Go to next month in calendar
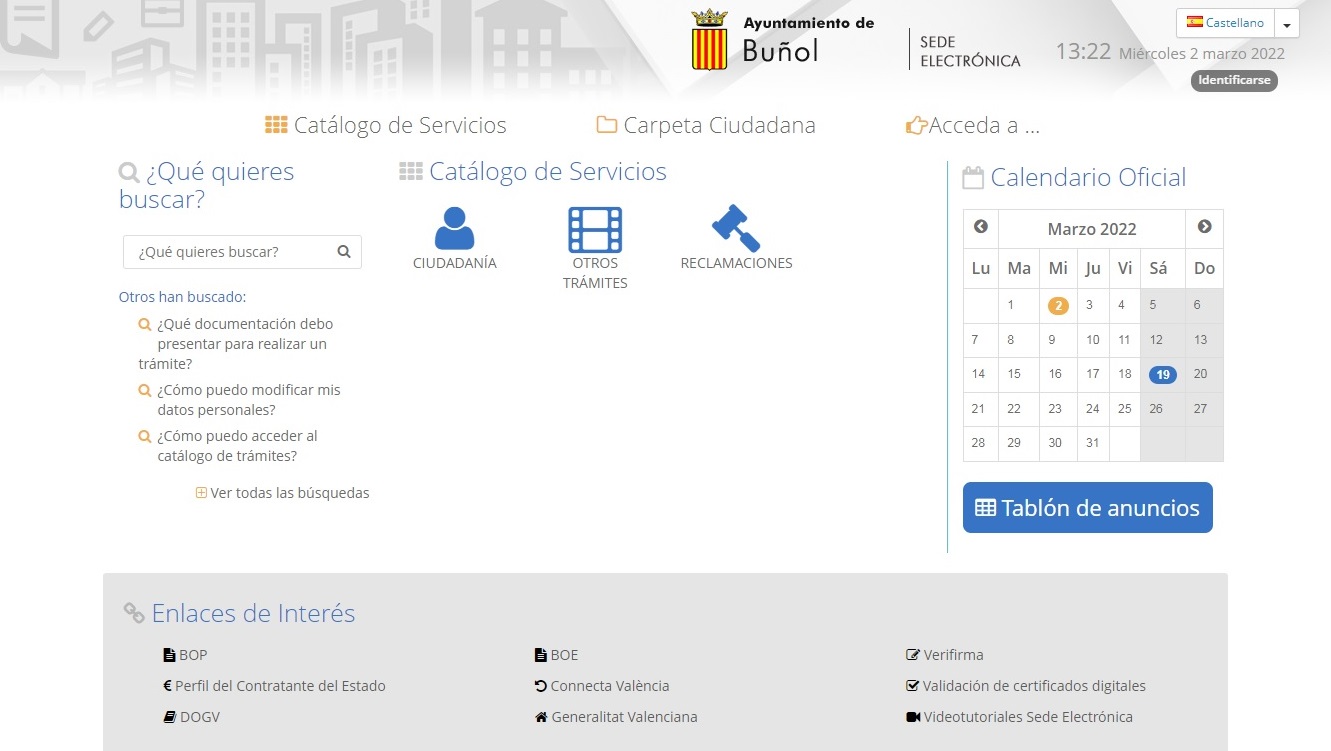 [x=1204, y=227]
